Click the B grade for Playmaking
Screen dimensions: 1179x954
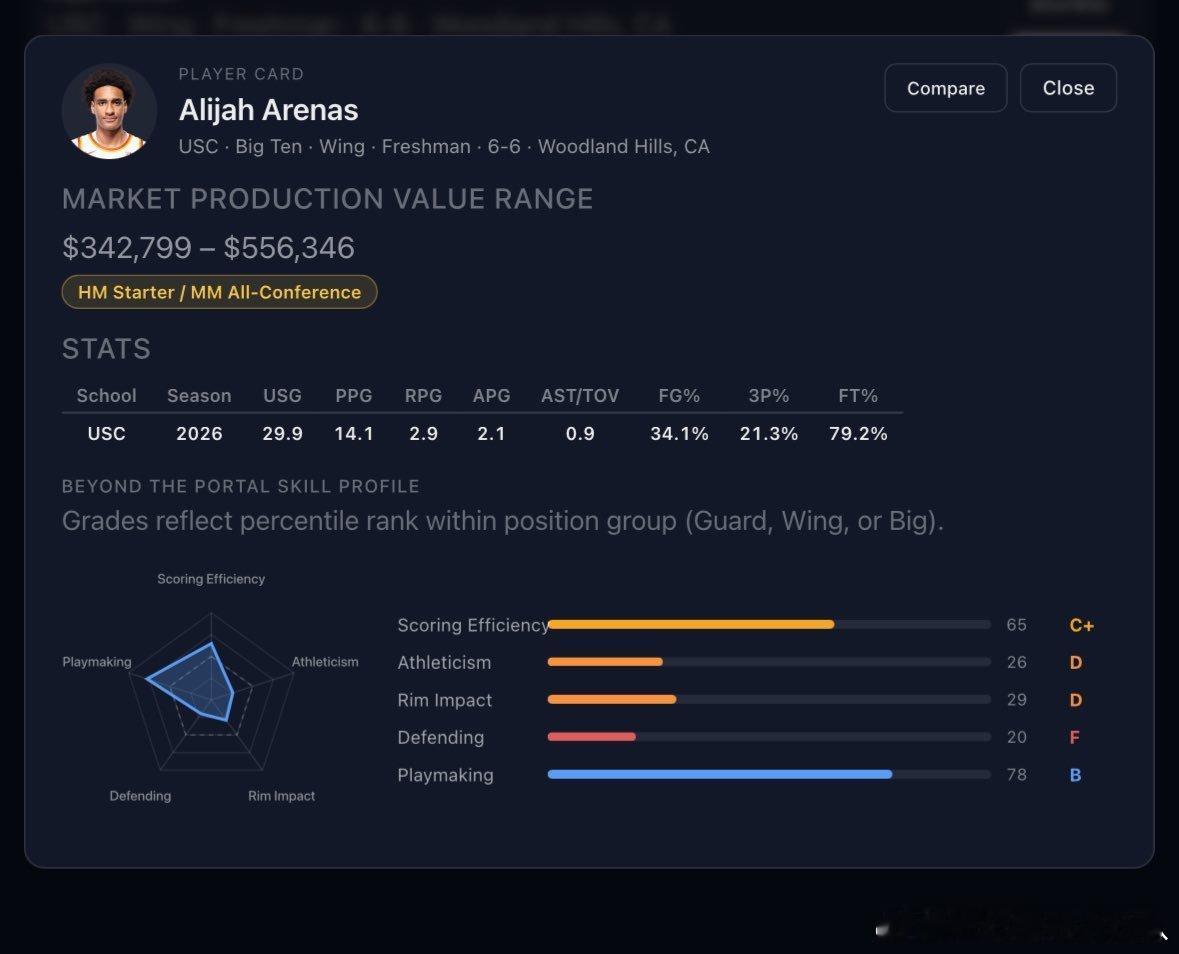coord(1075,775)
